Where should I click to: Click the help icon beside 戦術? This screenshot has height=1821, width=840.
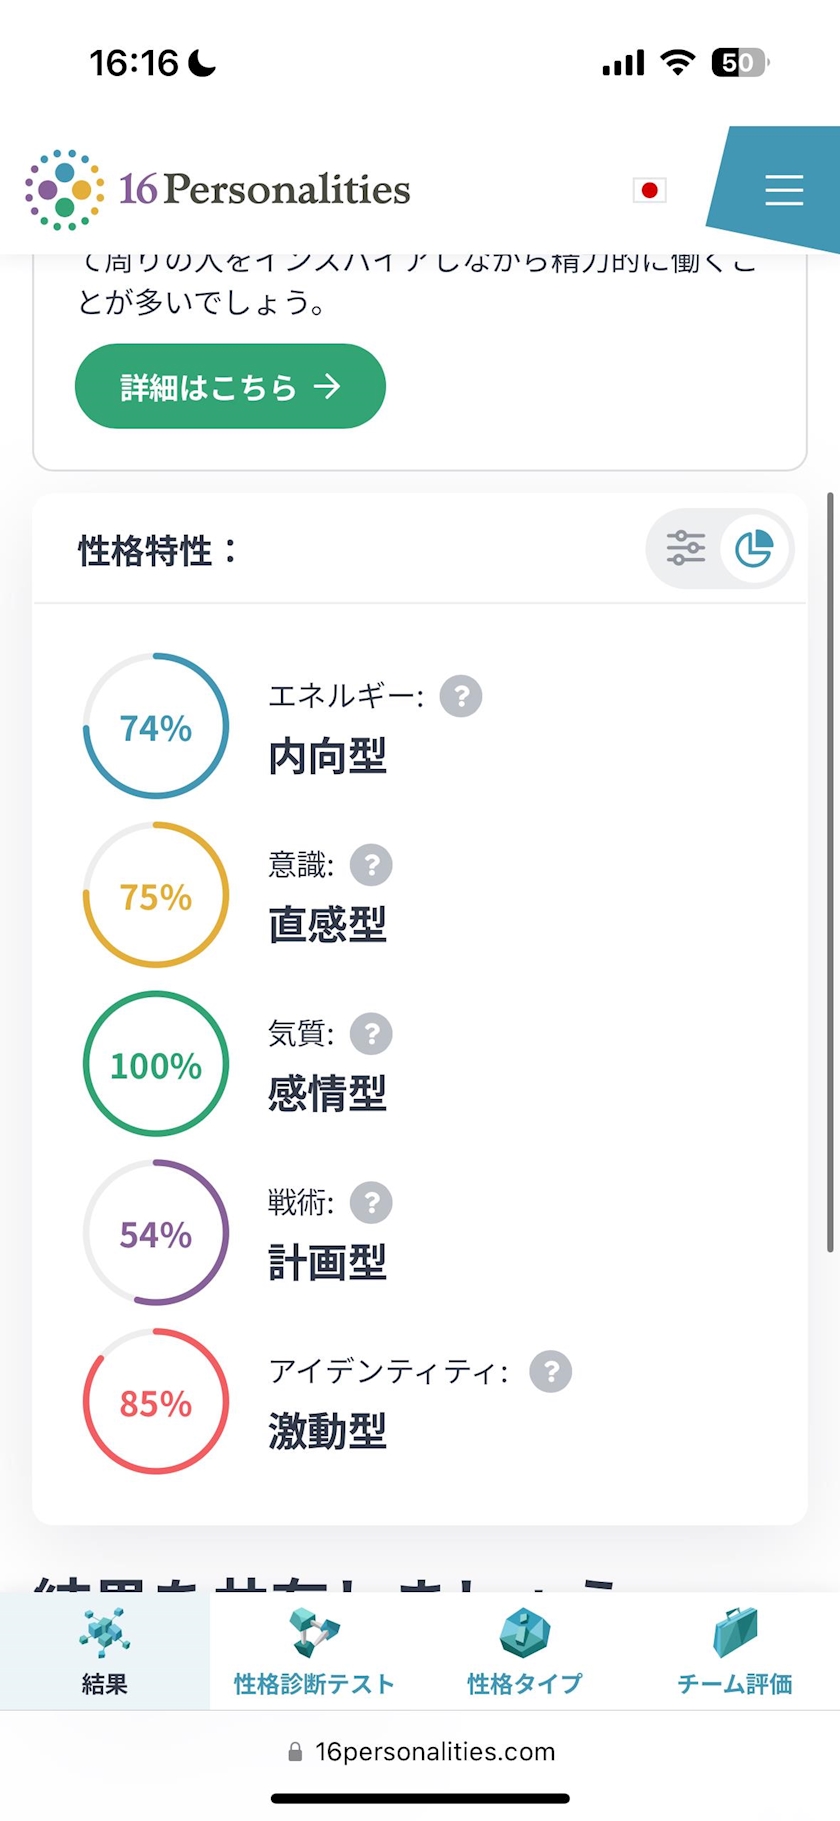click(371, 1203)
